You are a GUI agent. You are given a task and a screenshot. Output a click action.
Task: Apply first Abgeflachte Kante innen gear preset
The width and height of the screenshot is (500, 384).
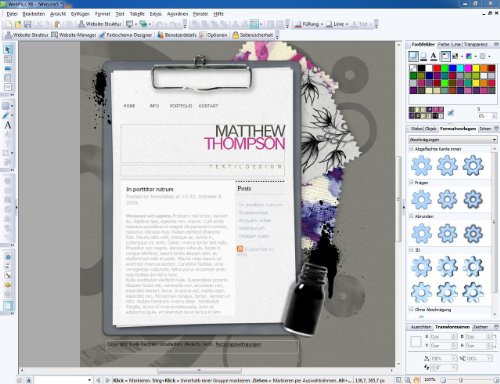pyautogui.click(x=421, y=165)
